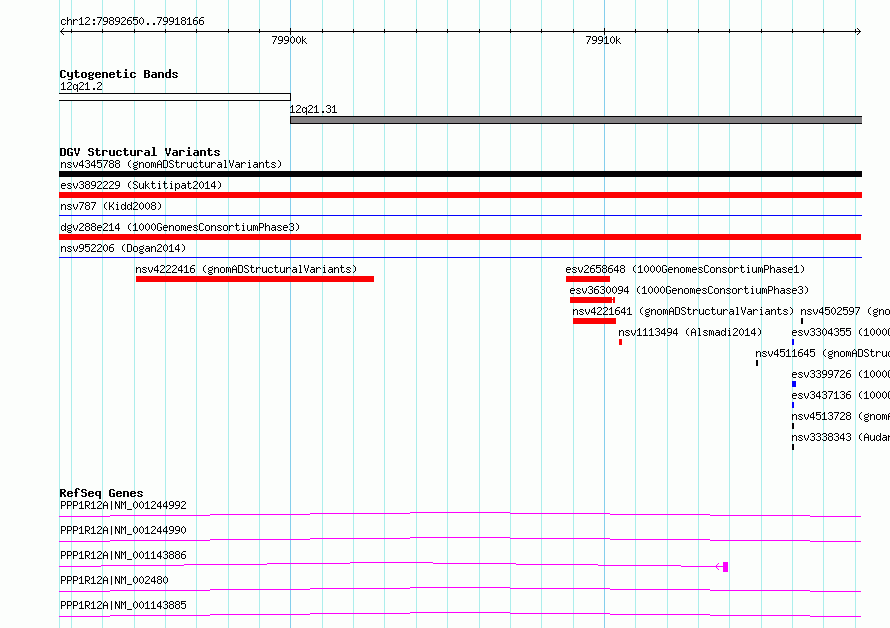Select the black nsv4345788 variant bar

[460, 174]
